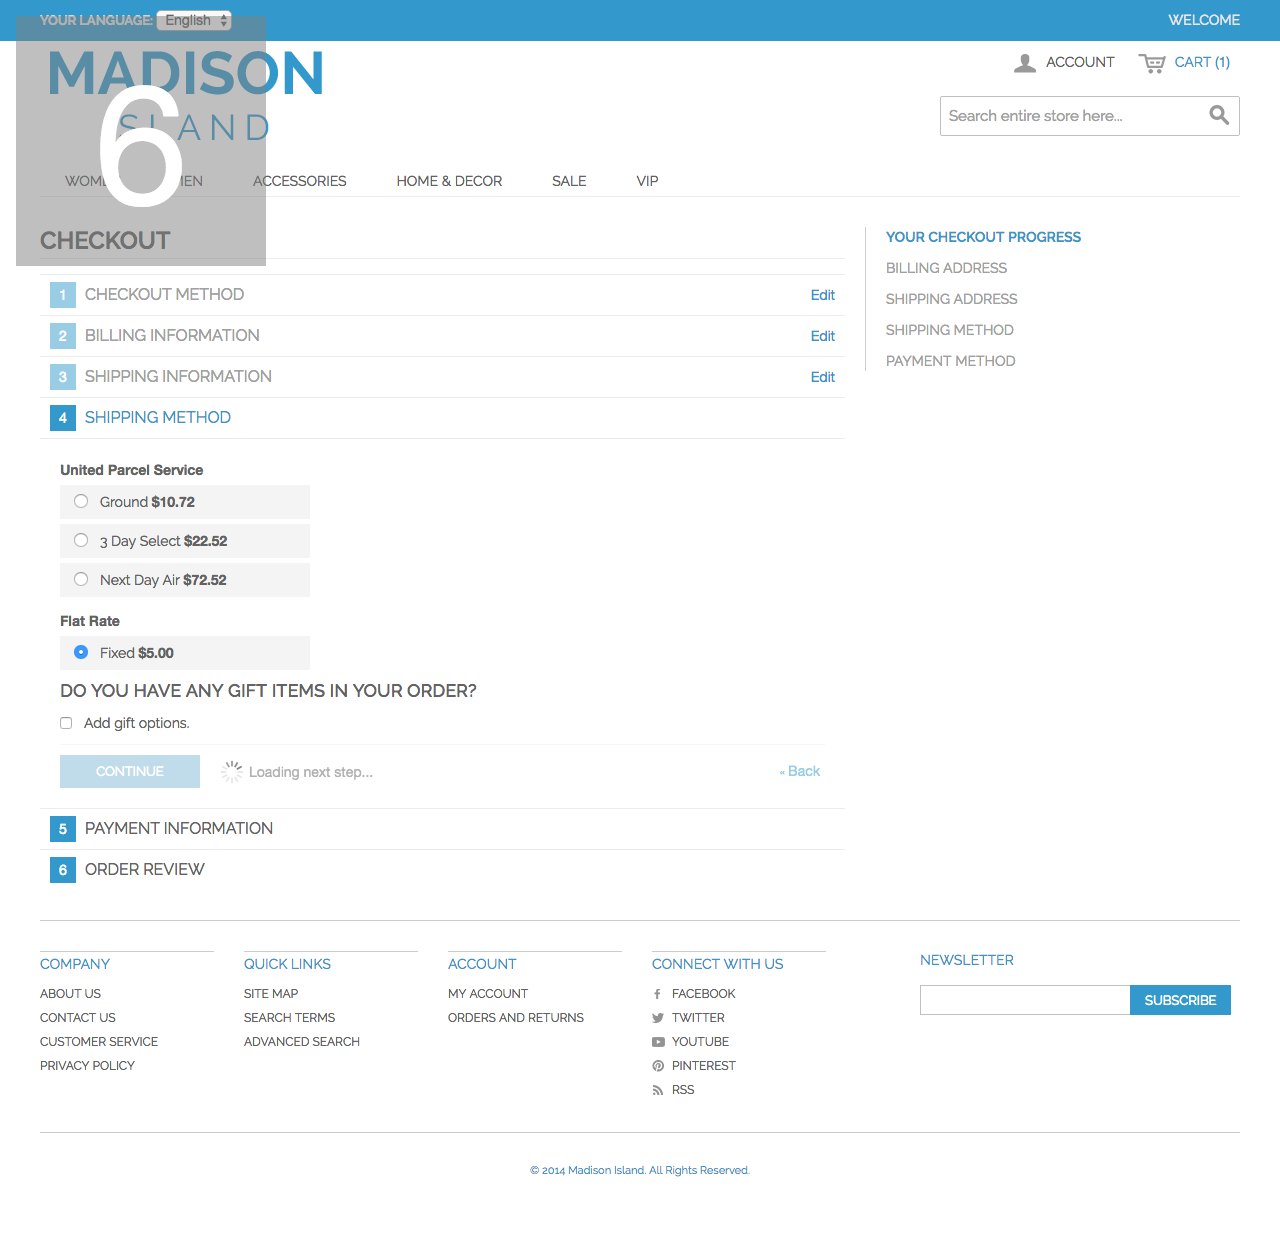
Task: Open the language dropdown set to English
Action: pyautogui.click(x=194, y=20)
